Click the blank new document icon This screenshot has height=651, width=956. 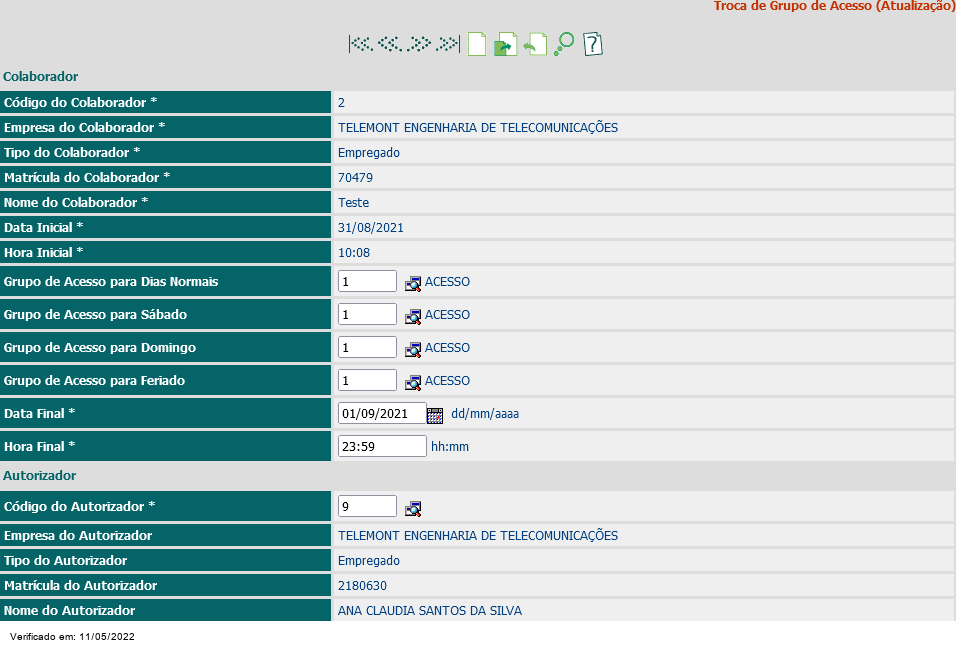pyautogui.click(x=477, y=44)
